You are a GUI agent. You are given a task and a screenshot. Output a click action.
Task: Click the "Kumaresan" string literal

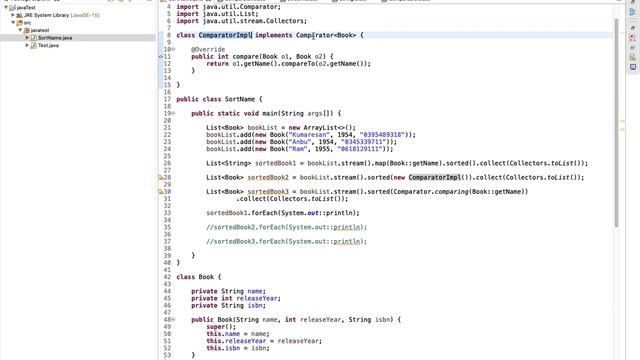pyautogui.click(x=309, y=135)
